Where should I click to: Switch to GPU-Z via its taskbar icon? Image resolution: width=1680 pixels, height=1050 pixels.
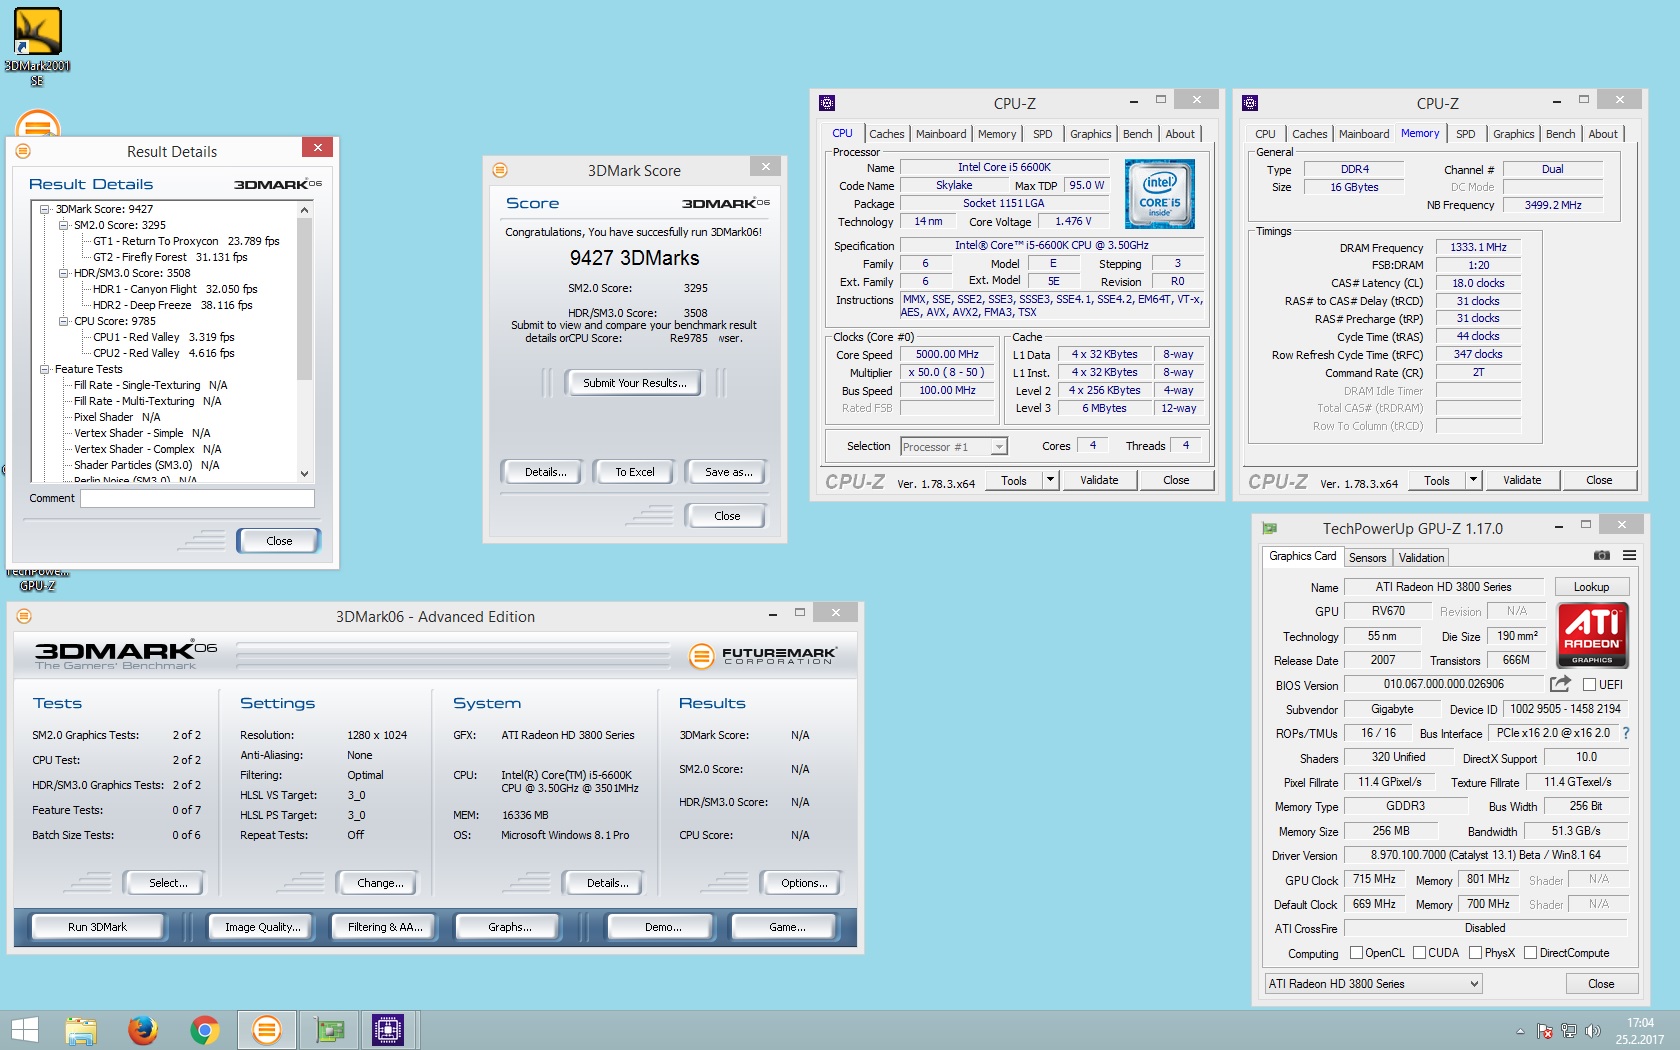(x=329, y=1030)
